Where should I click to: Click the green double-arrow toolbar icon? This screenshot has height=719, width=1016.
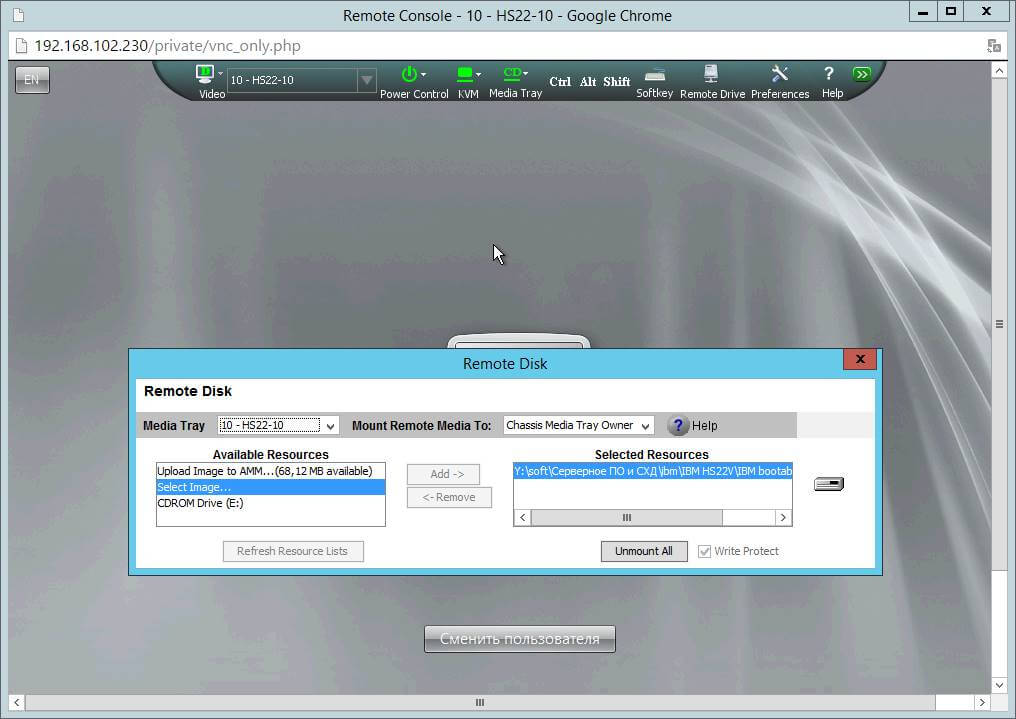862,74
